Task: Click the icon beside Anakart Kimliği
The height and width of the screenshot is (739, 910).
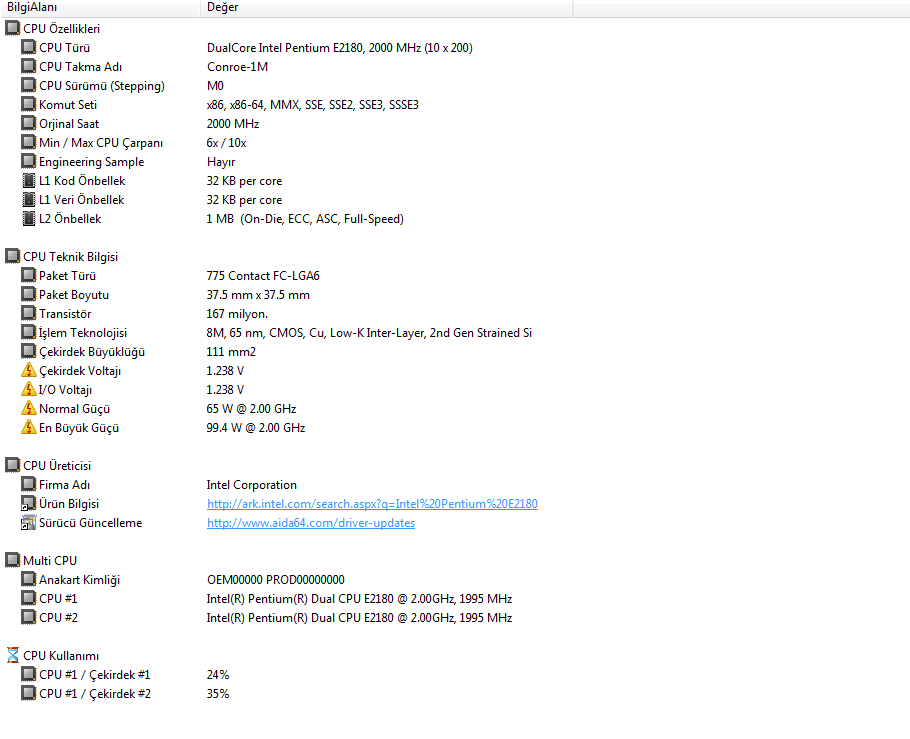Action: tap(28, 579)
